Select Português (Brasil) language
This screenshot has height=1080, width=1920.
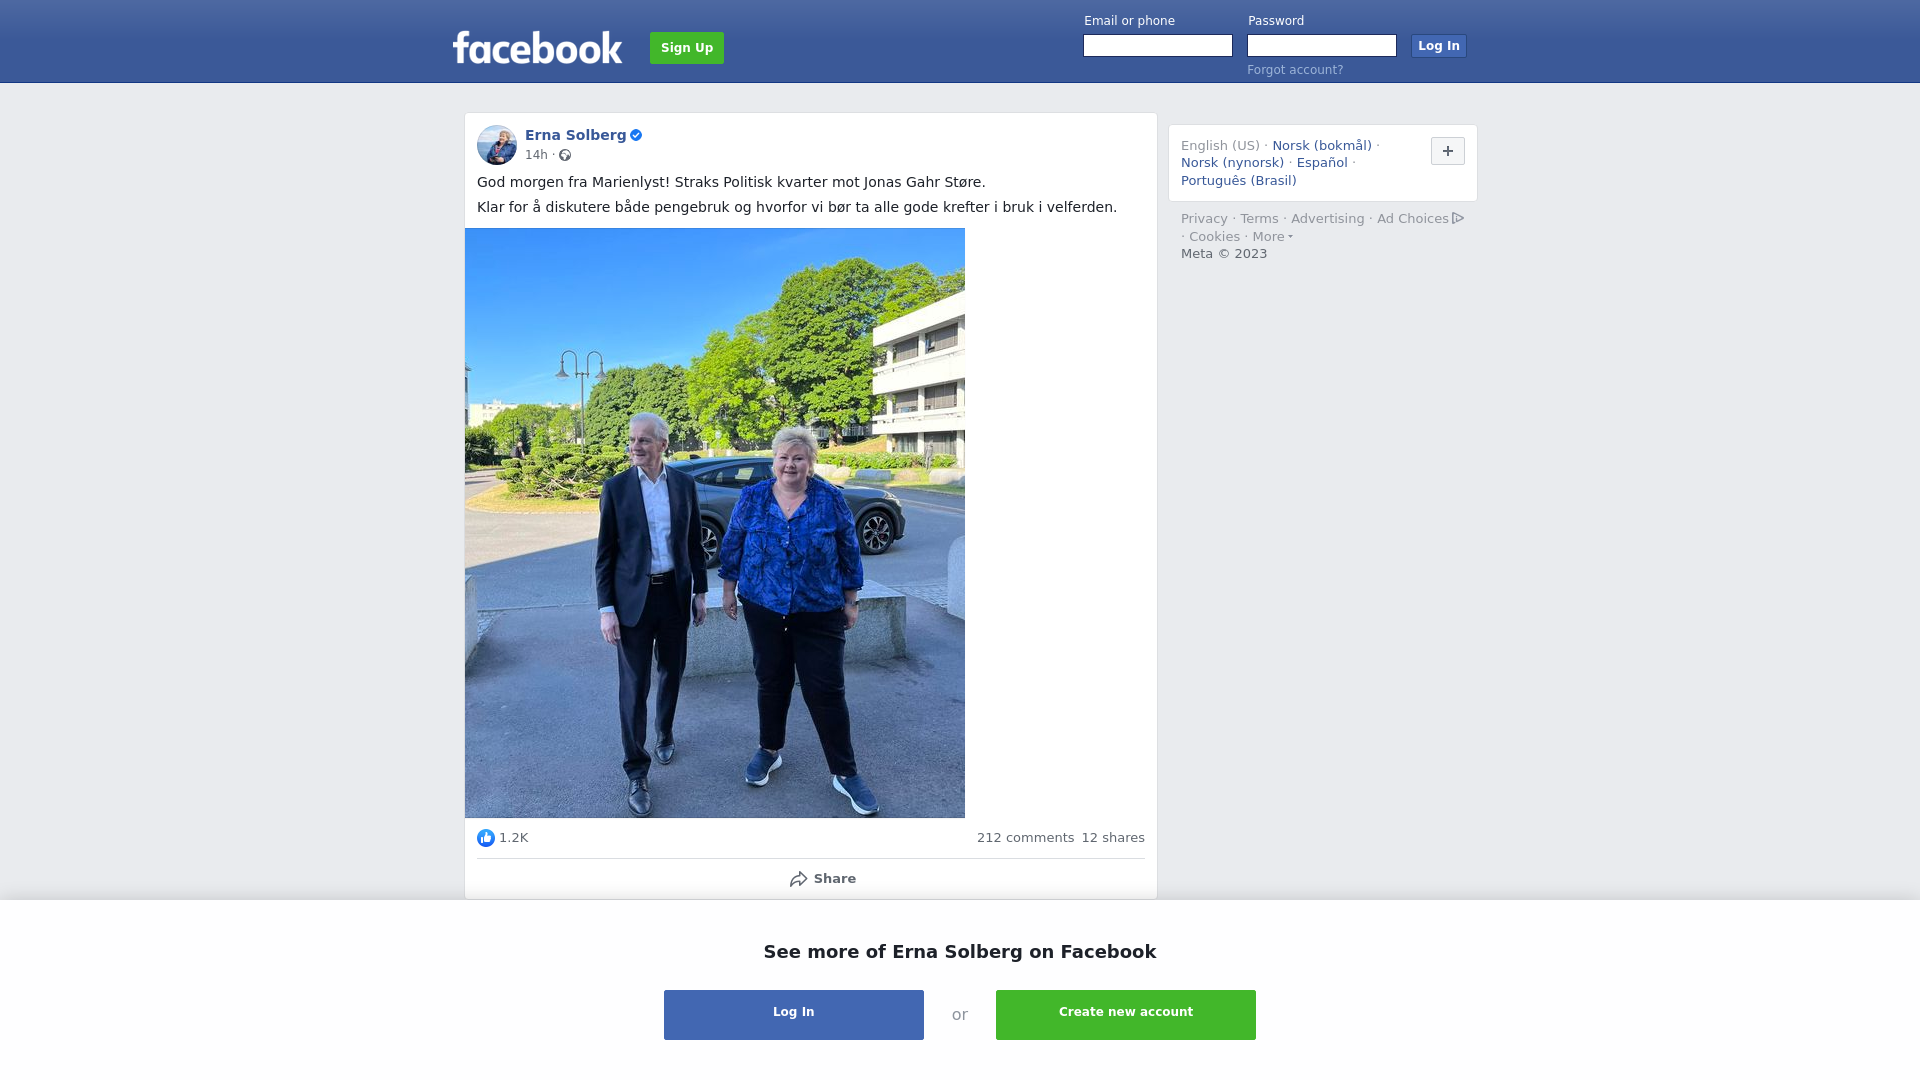tap(1239, 181)
